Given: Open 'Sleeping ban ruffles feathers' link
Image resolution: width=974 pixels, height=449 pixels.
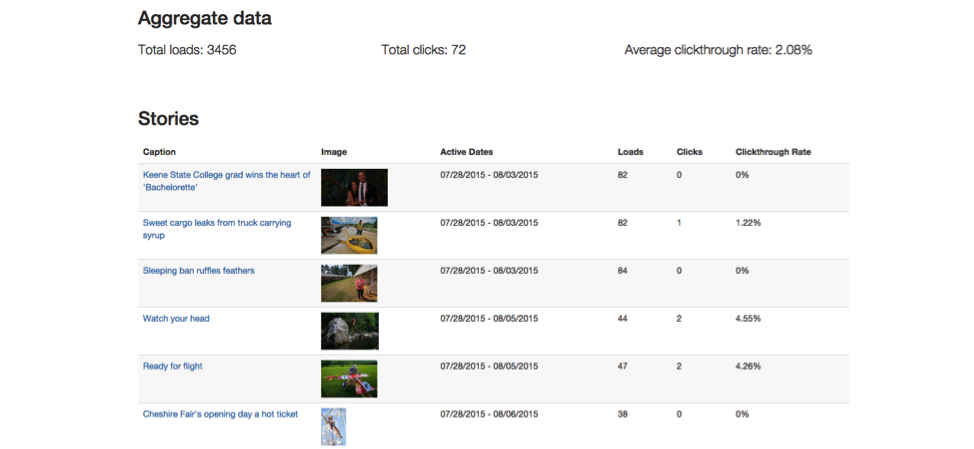Looking at the screenshot, I should point(199,271).
